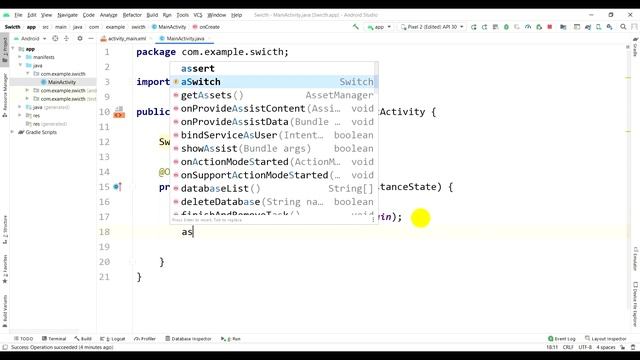Click MainActivity breadcrumb in navigation bar
This screenshot has height=360, width=640.
coord(169,27)
